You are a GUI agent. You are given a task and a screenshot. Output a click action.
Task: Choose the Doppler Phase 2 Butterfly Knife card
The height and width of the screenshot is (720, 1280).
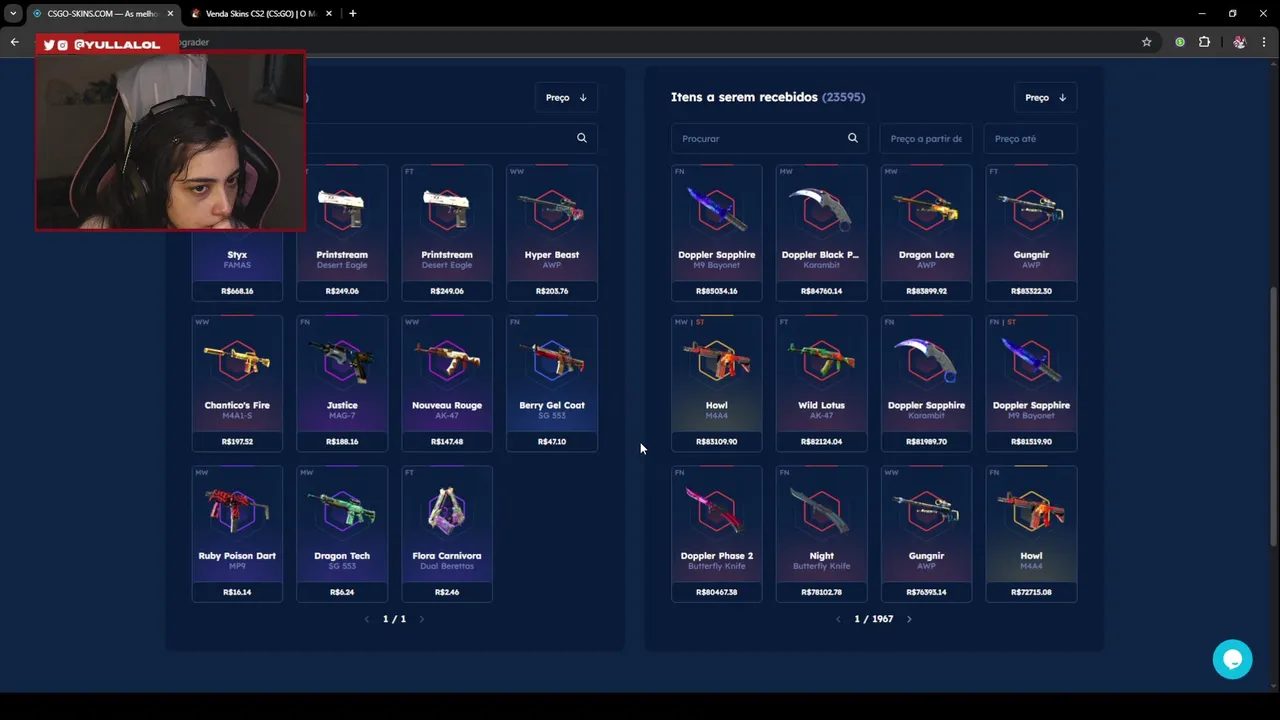(x=717, y=534)
